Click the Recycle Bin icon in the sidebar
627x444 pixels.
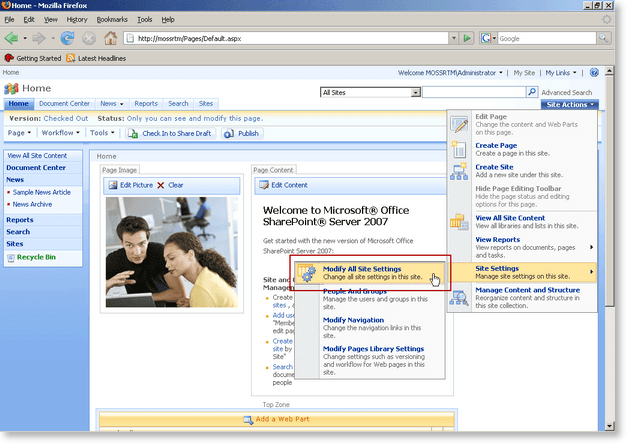point(11,258)
